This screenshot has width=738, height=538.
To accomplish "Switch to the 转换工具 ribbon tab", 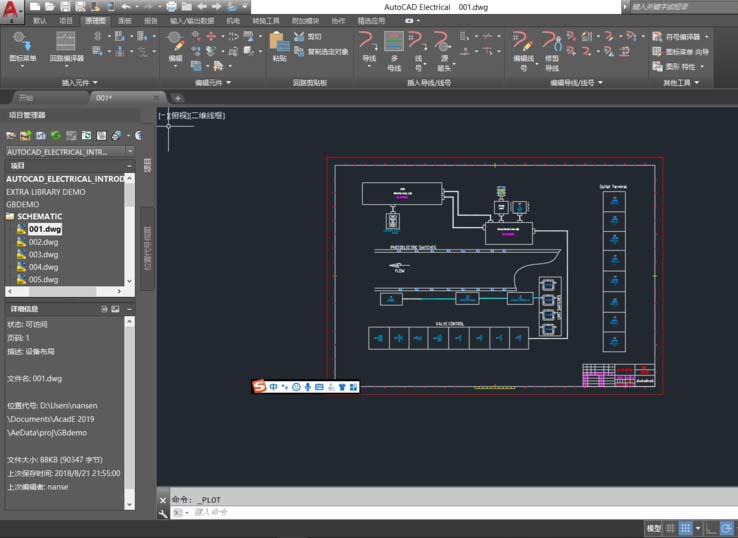I will (x=265, y=21).
